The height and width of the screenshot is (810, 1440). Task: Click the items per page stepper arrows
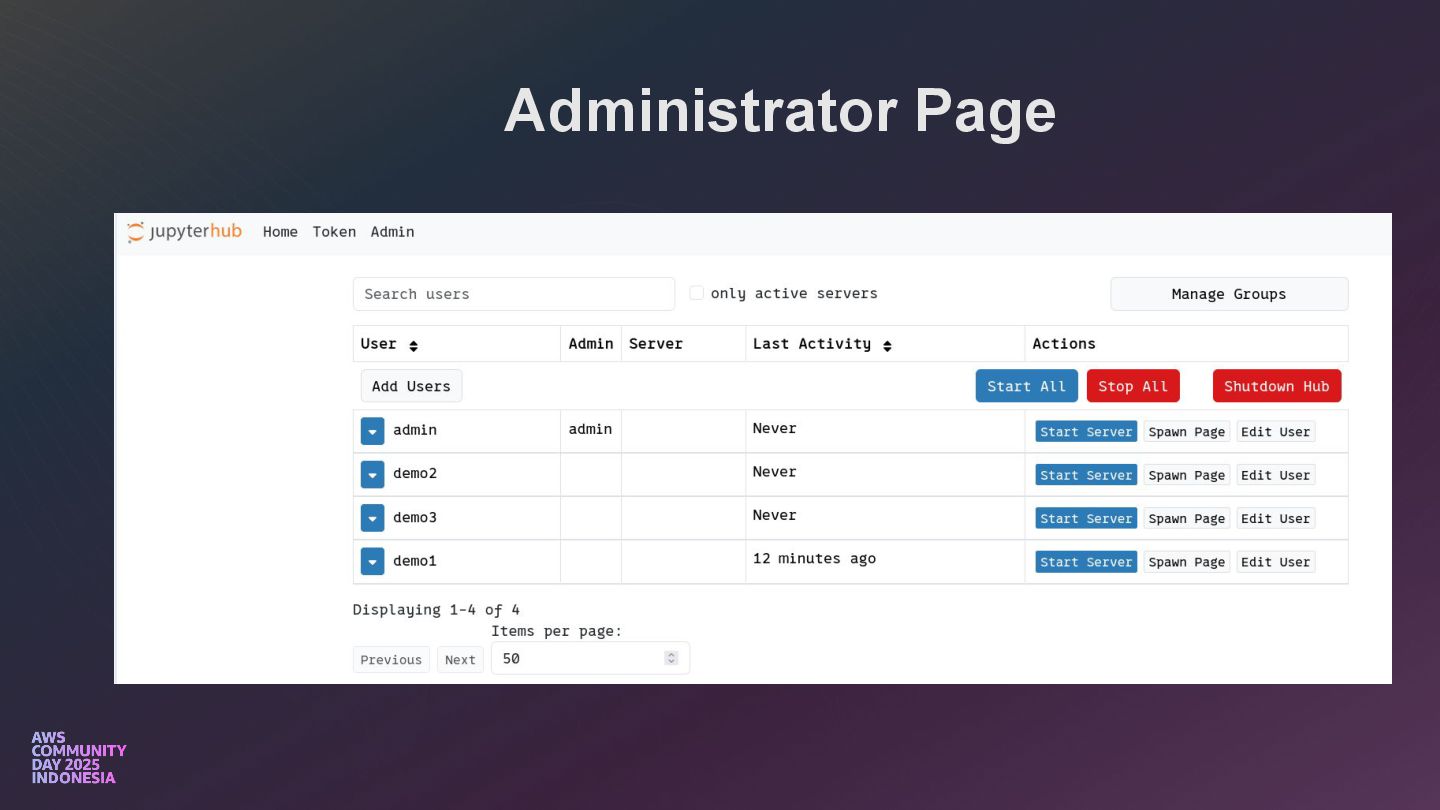(x=671, y=658)
